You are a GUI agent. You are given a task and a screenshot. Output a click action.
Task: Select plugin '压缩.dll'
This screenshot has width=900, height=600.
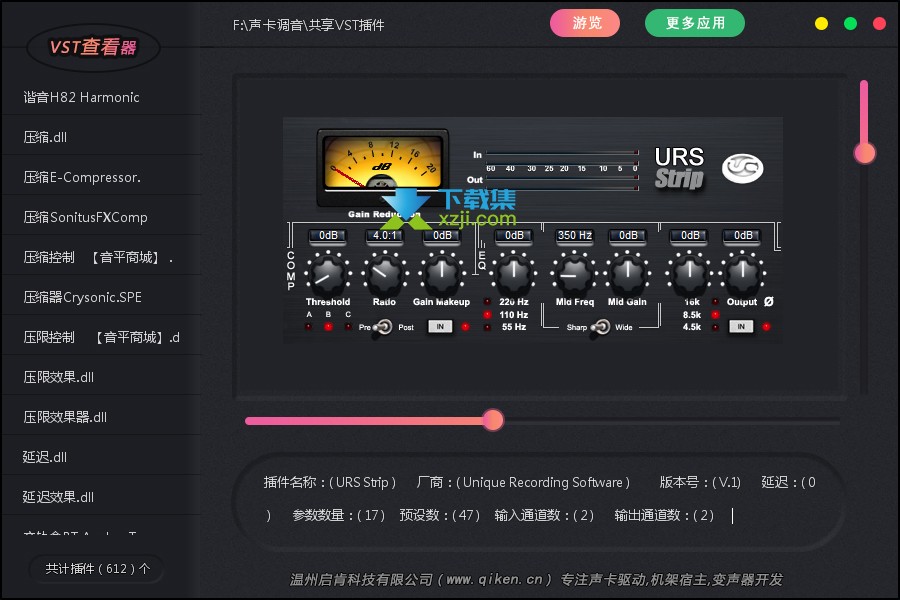coord(102,137)
